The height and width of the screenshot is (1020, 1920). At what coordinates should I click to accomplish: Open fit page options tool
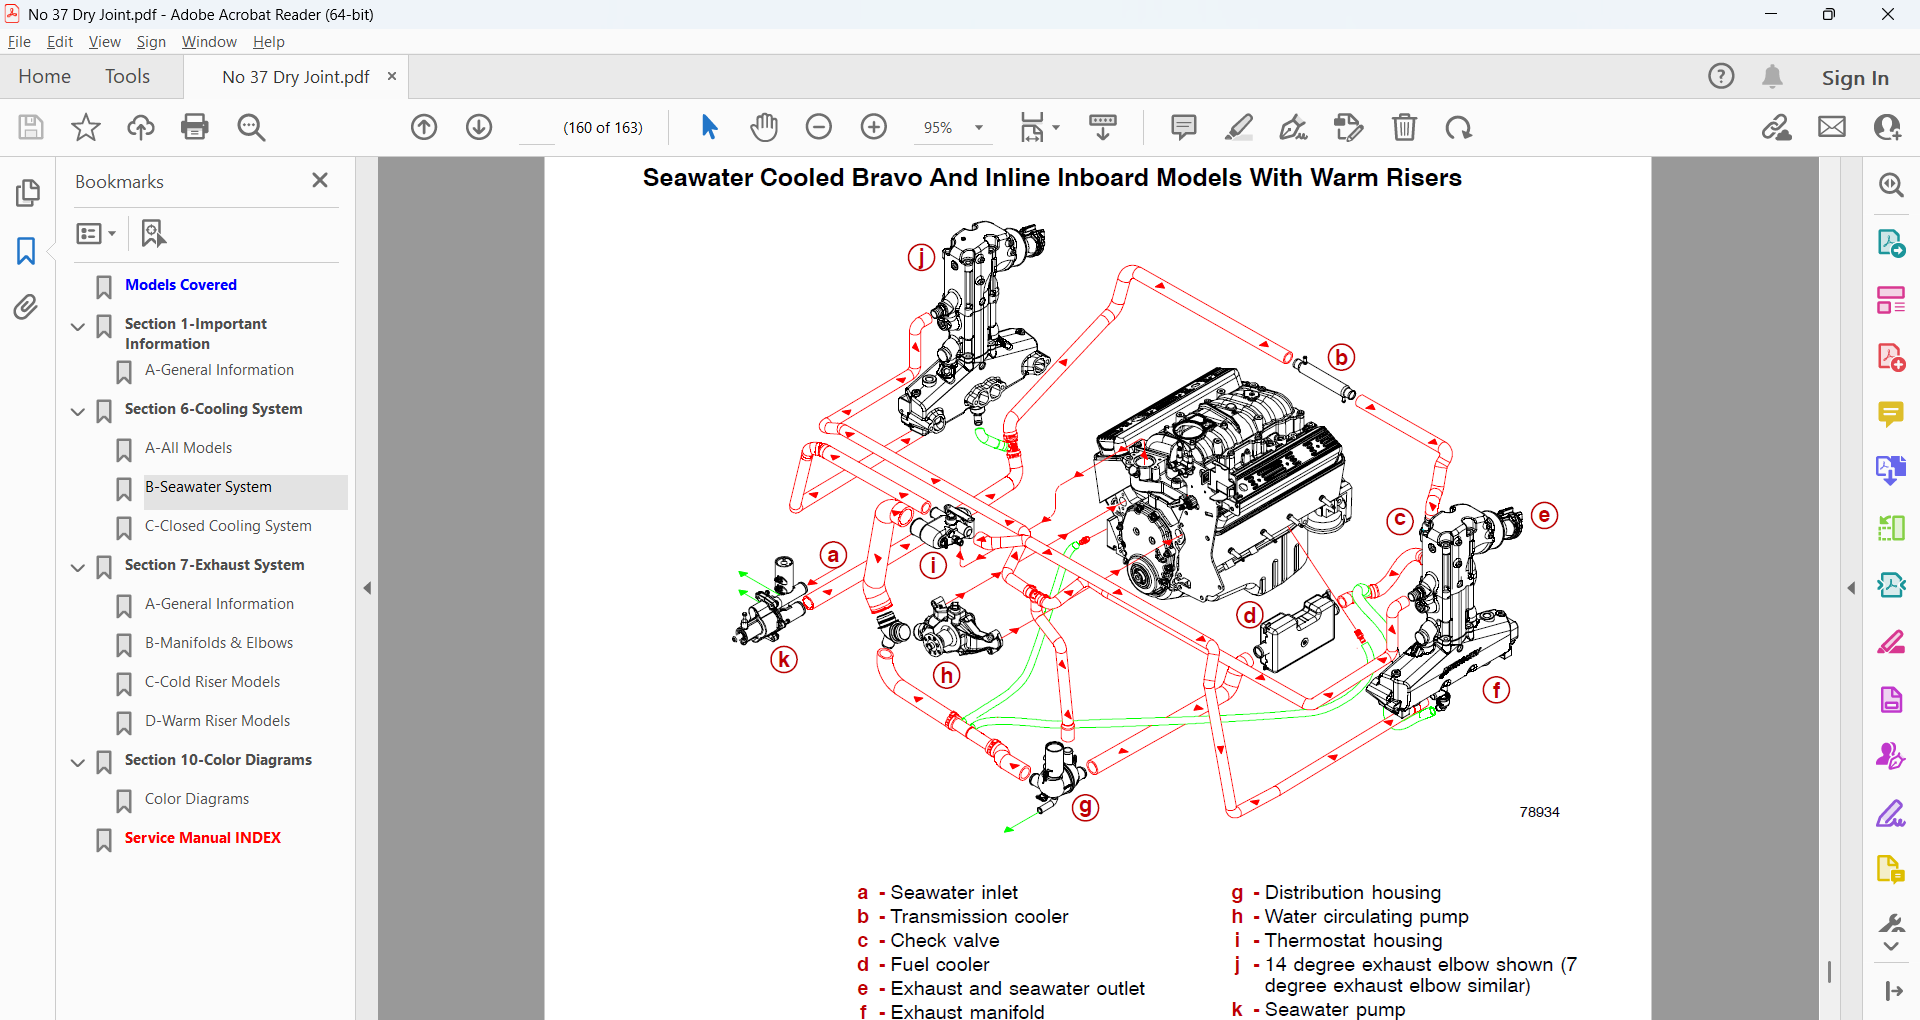[1039, 127]
